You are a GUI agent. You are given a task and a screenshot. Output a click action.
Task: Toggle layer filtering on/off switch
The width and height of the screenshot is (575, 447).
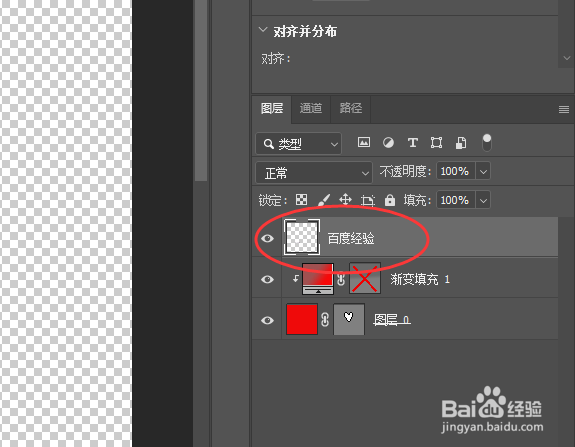487,143
